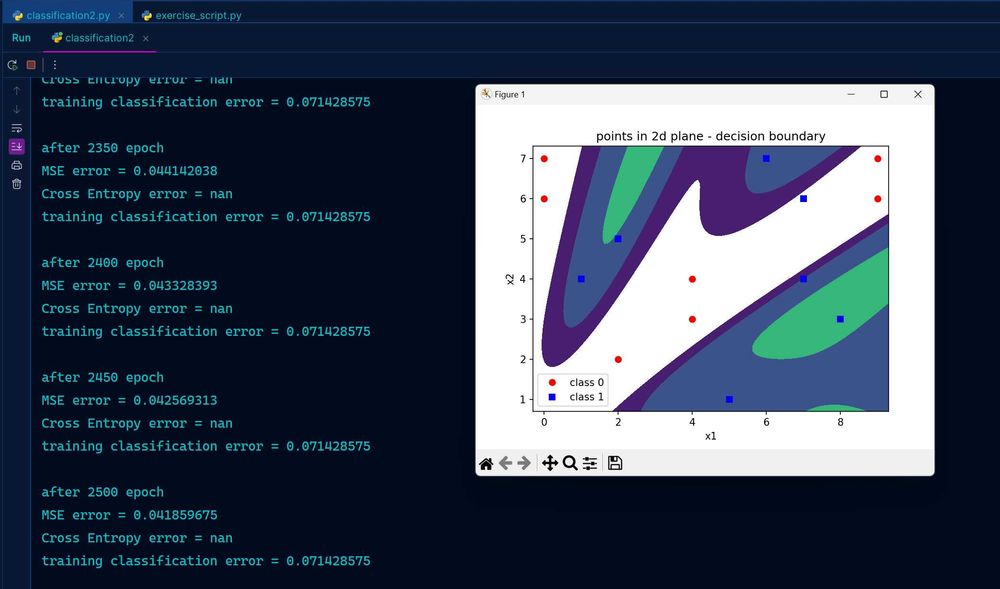The width and height of the screenshot is (1000, 589).
Task: Click the 'after 2450 epoch' output line
Action: click(103, 377)
